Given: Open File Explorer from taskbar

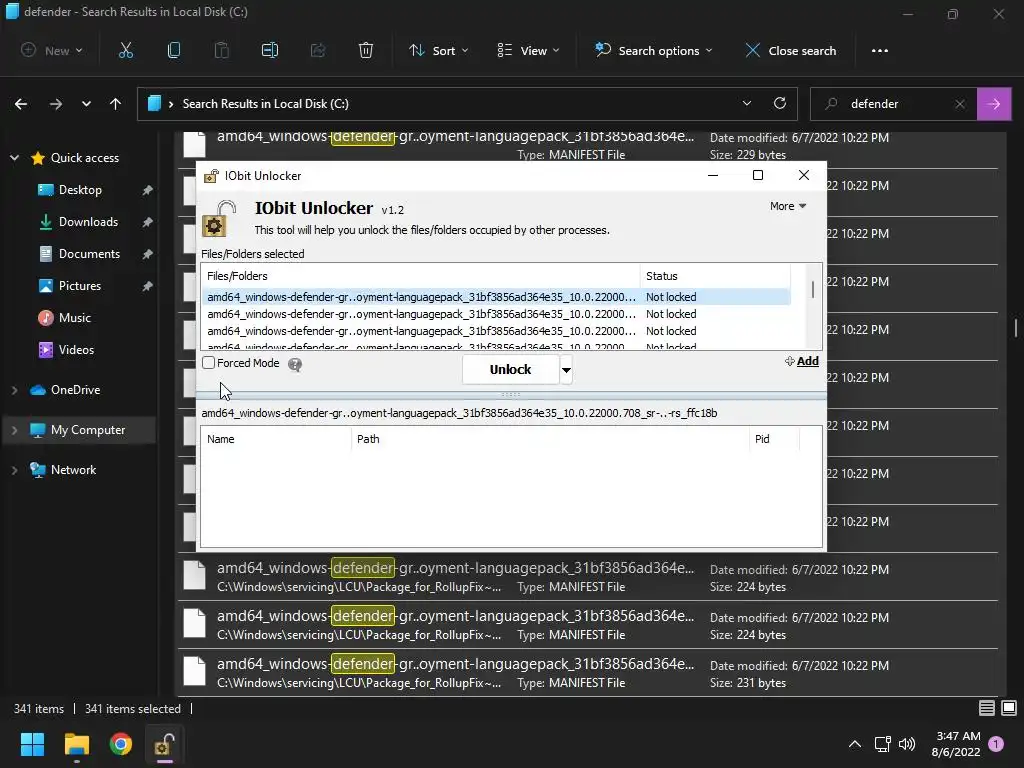Looking at the screenshot, I should point(76,744).
